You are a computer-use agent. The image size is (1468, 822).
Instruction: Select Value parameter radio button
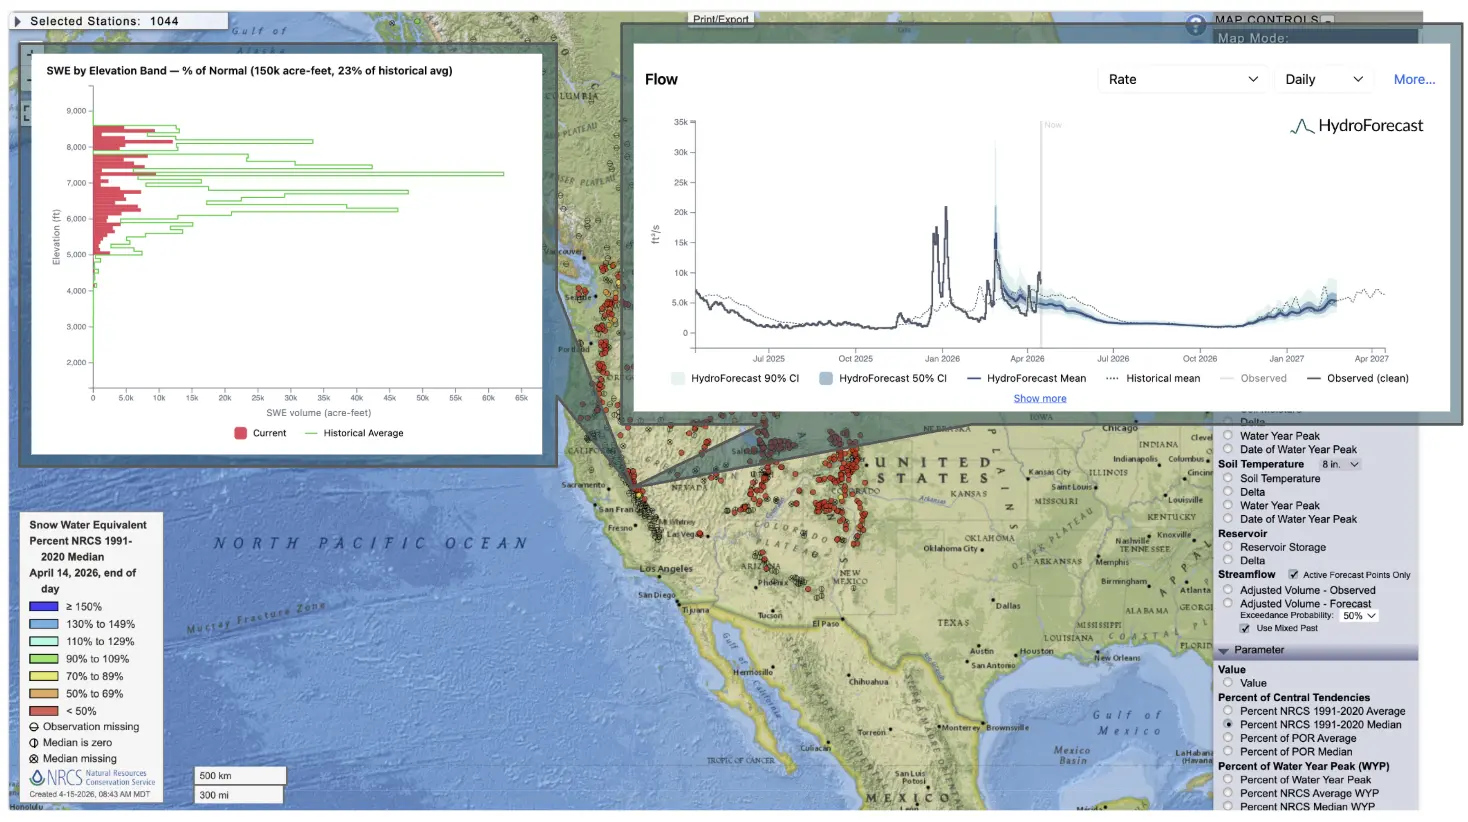tap(1228, 683)
